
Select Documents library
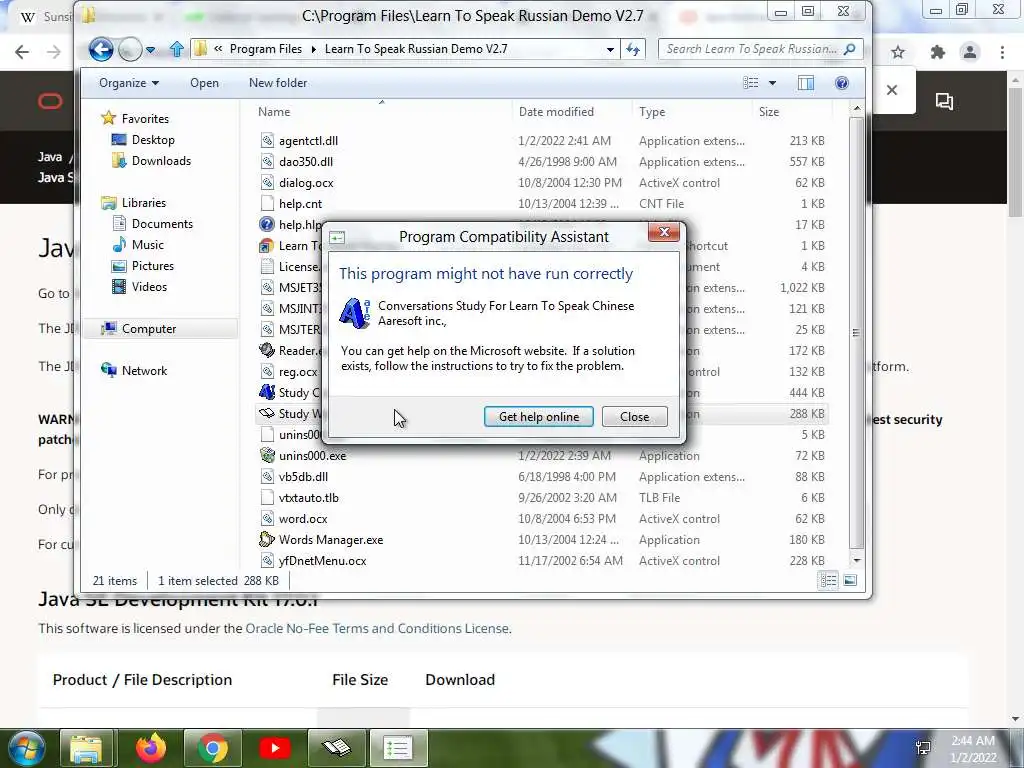pos(152,223)
